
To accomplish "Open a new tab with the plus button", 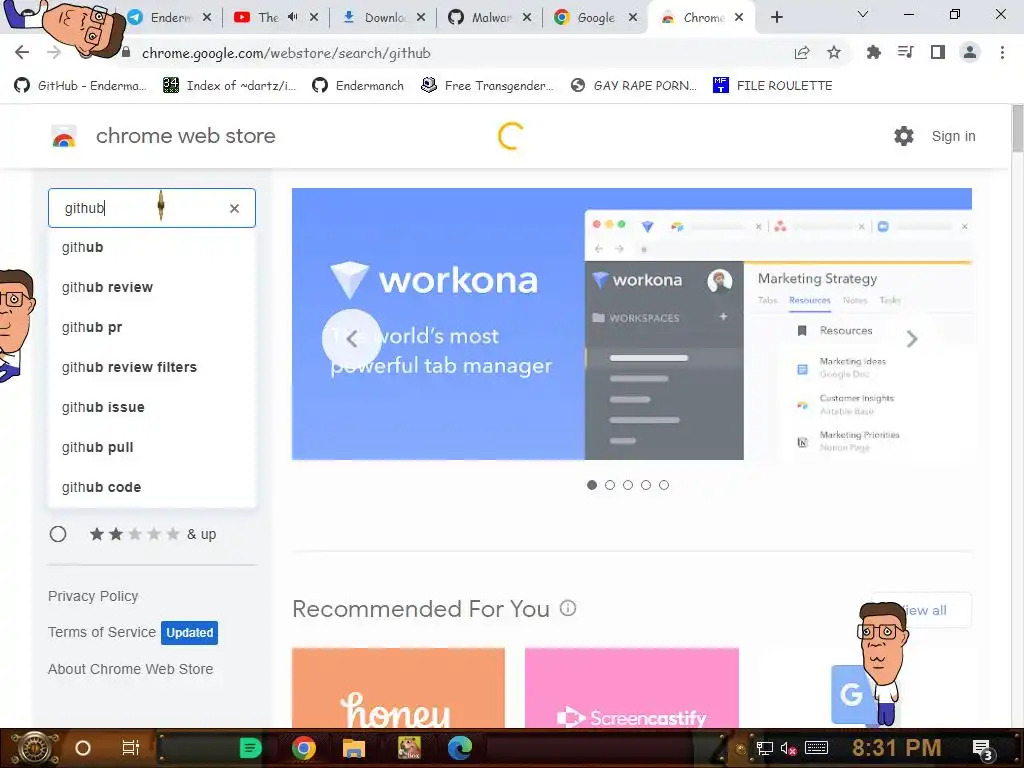I will coord(776,17).
